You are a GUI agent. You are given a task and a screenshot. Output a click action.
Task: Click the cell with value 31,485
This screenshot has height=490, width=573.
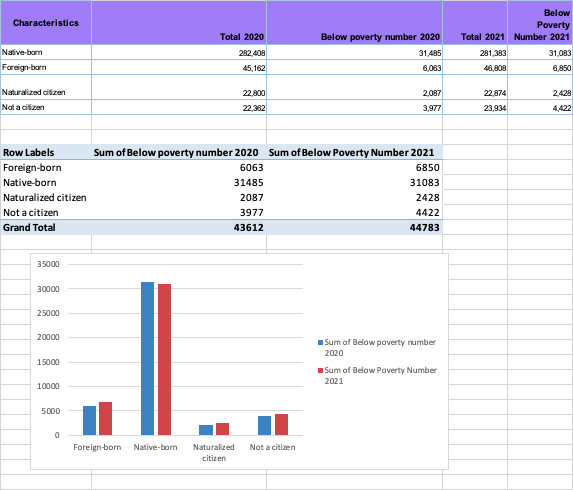[354, 52]
